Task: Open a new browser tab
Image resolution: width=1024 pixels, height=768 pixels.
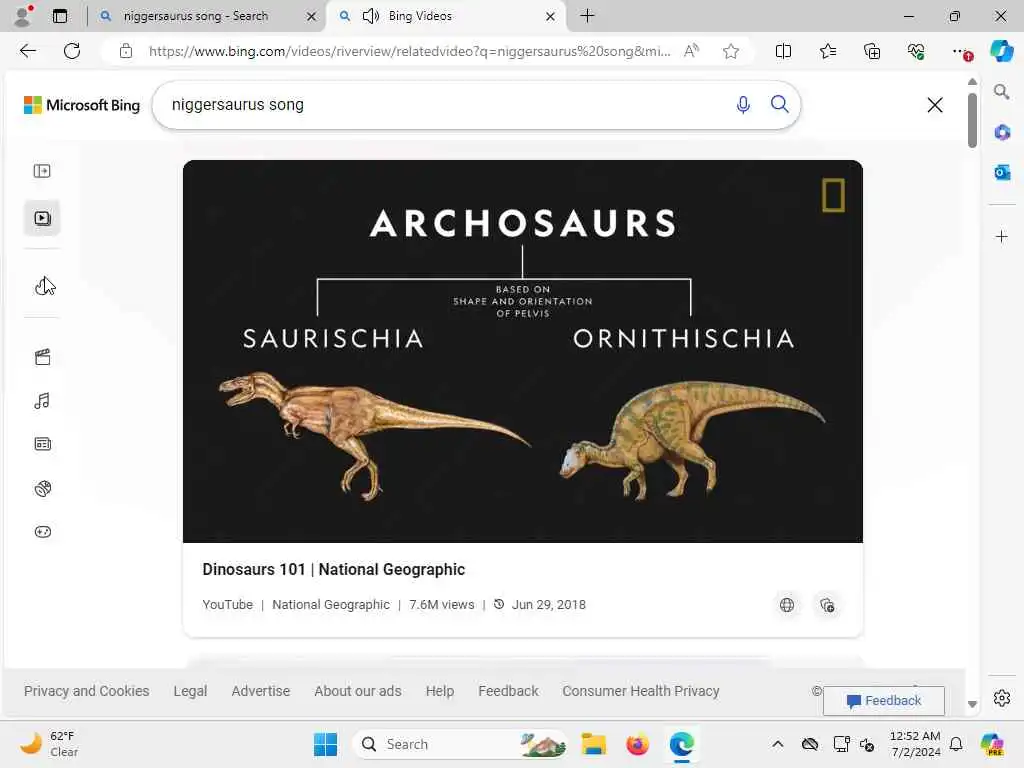Action: [587, 16]
